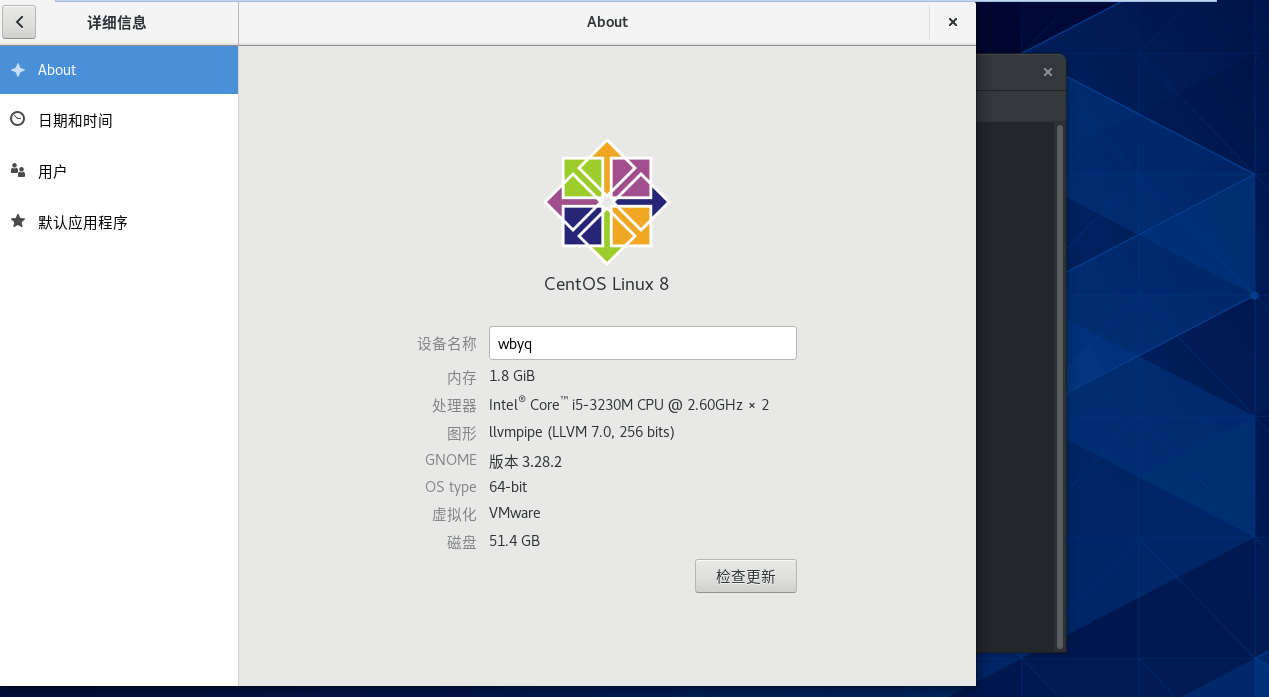1269x697 pixels.
Task: Click the processor value Intel Core i5-3230M
Action: tap(629, 404)
